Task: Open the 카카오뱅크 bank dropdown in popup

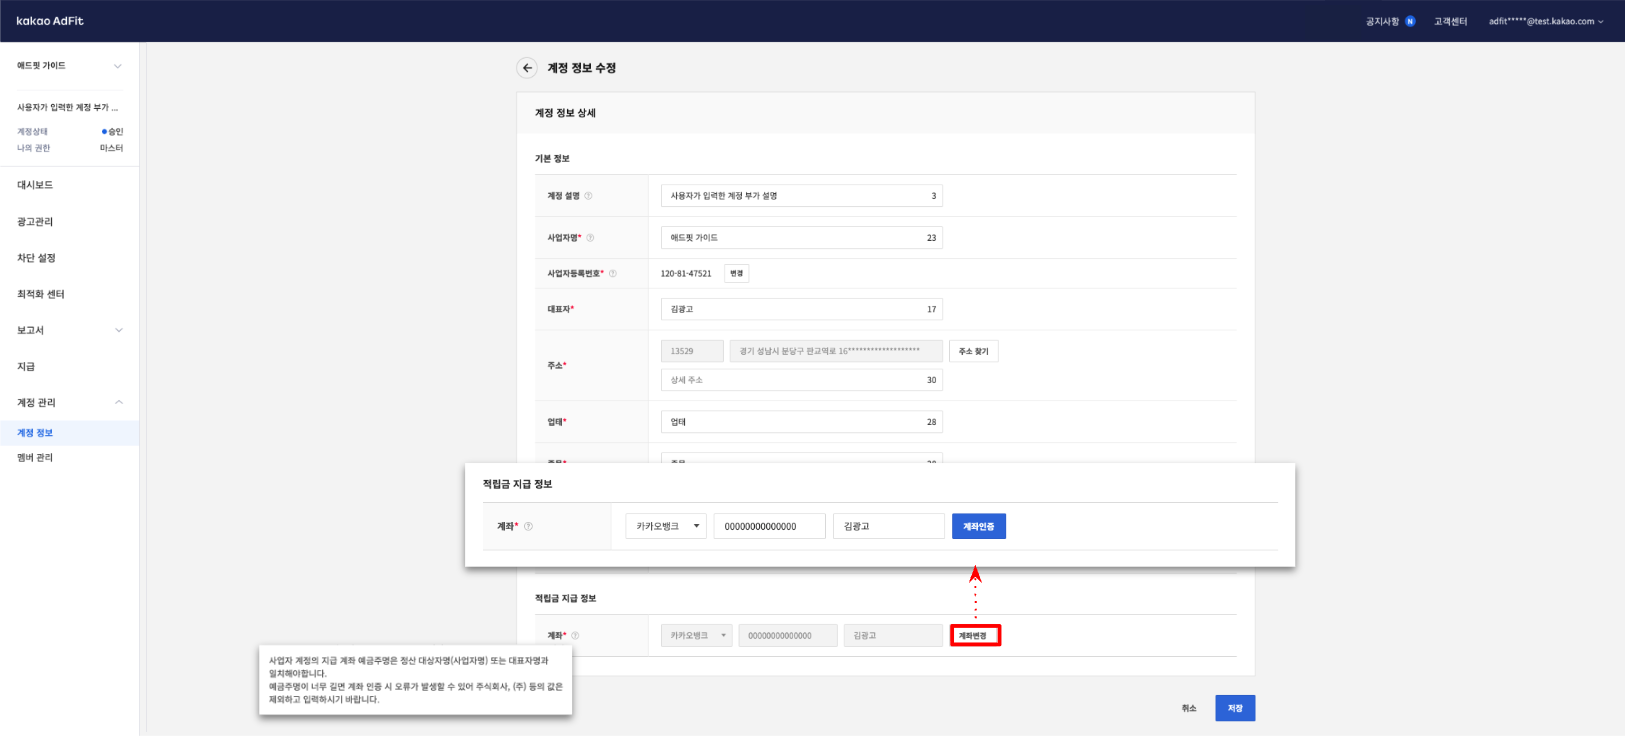Action: coord(666,526)
